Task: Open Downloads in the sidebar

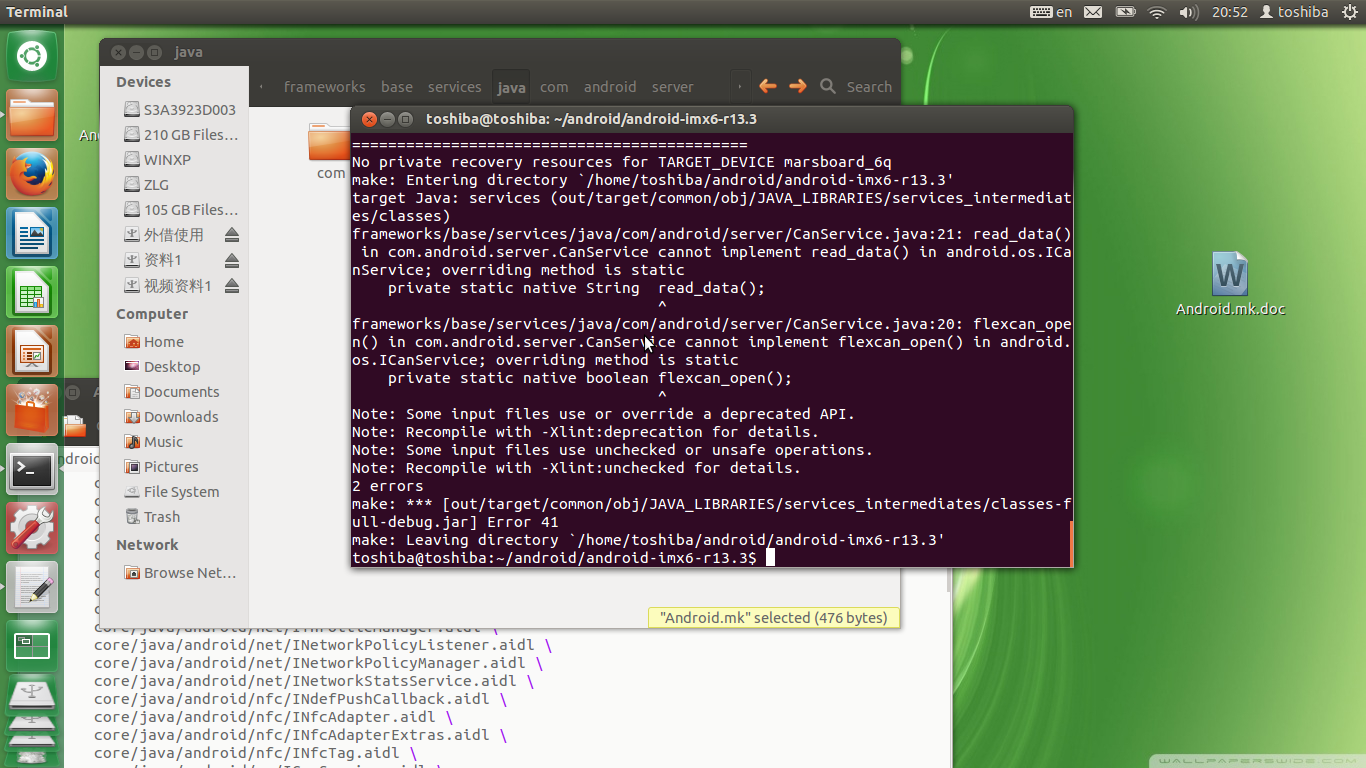Action: (x=180, y=417)
